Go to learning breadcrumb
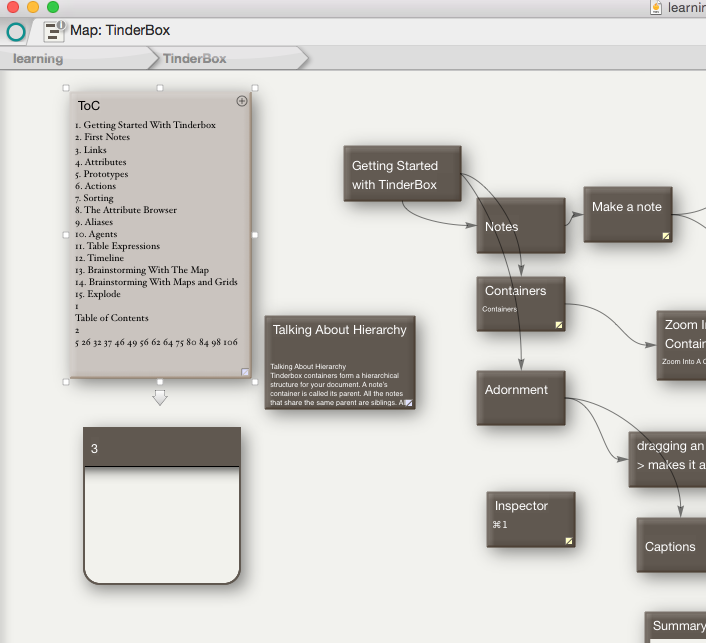 coord(38,59)
